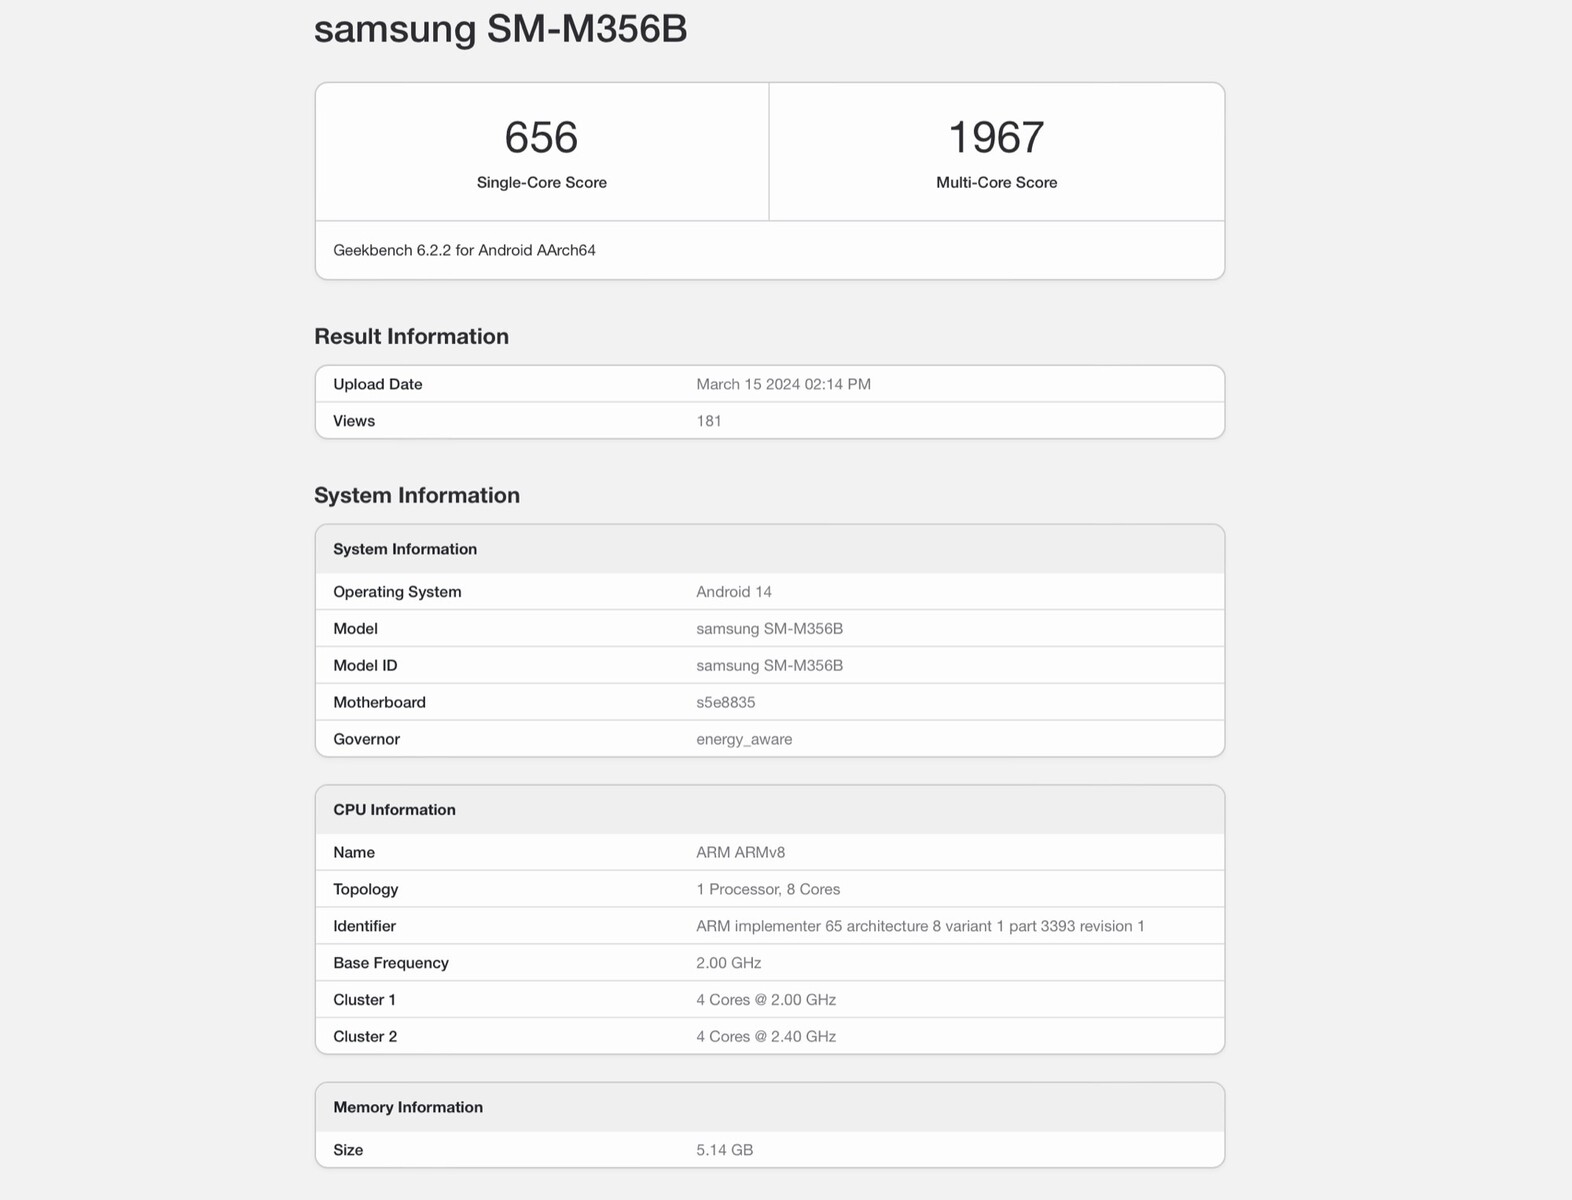Click the energy_aware governor value
1572x1200 pixels.
744,739
